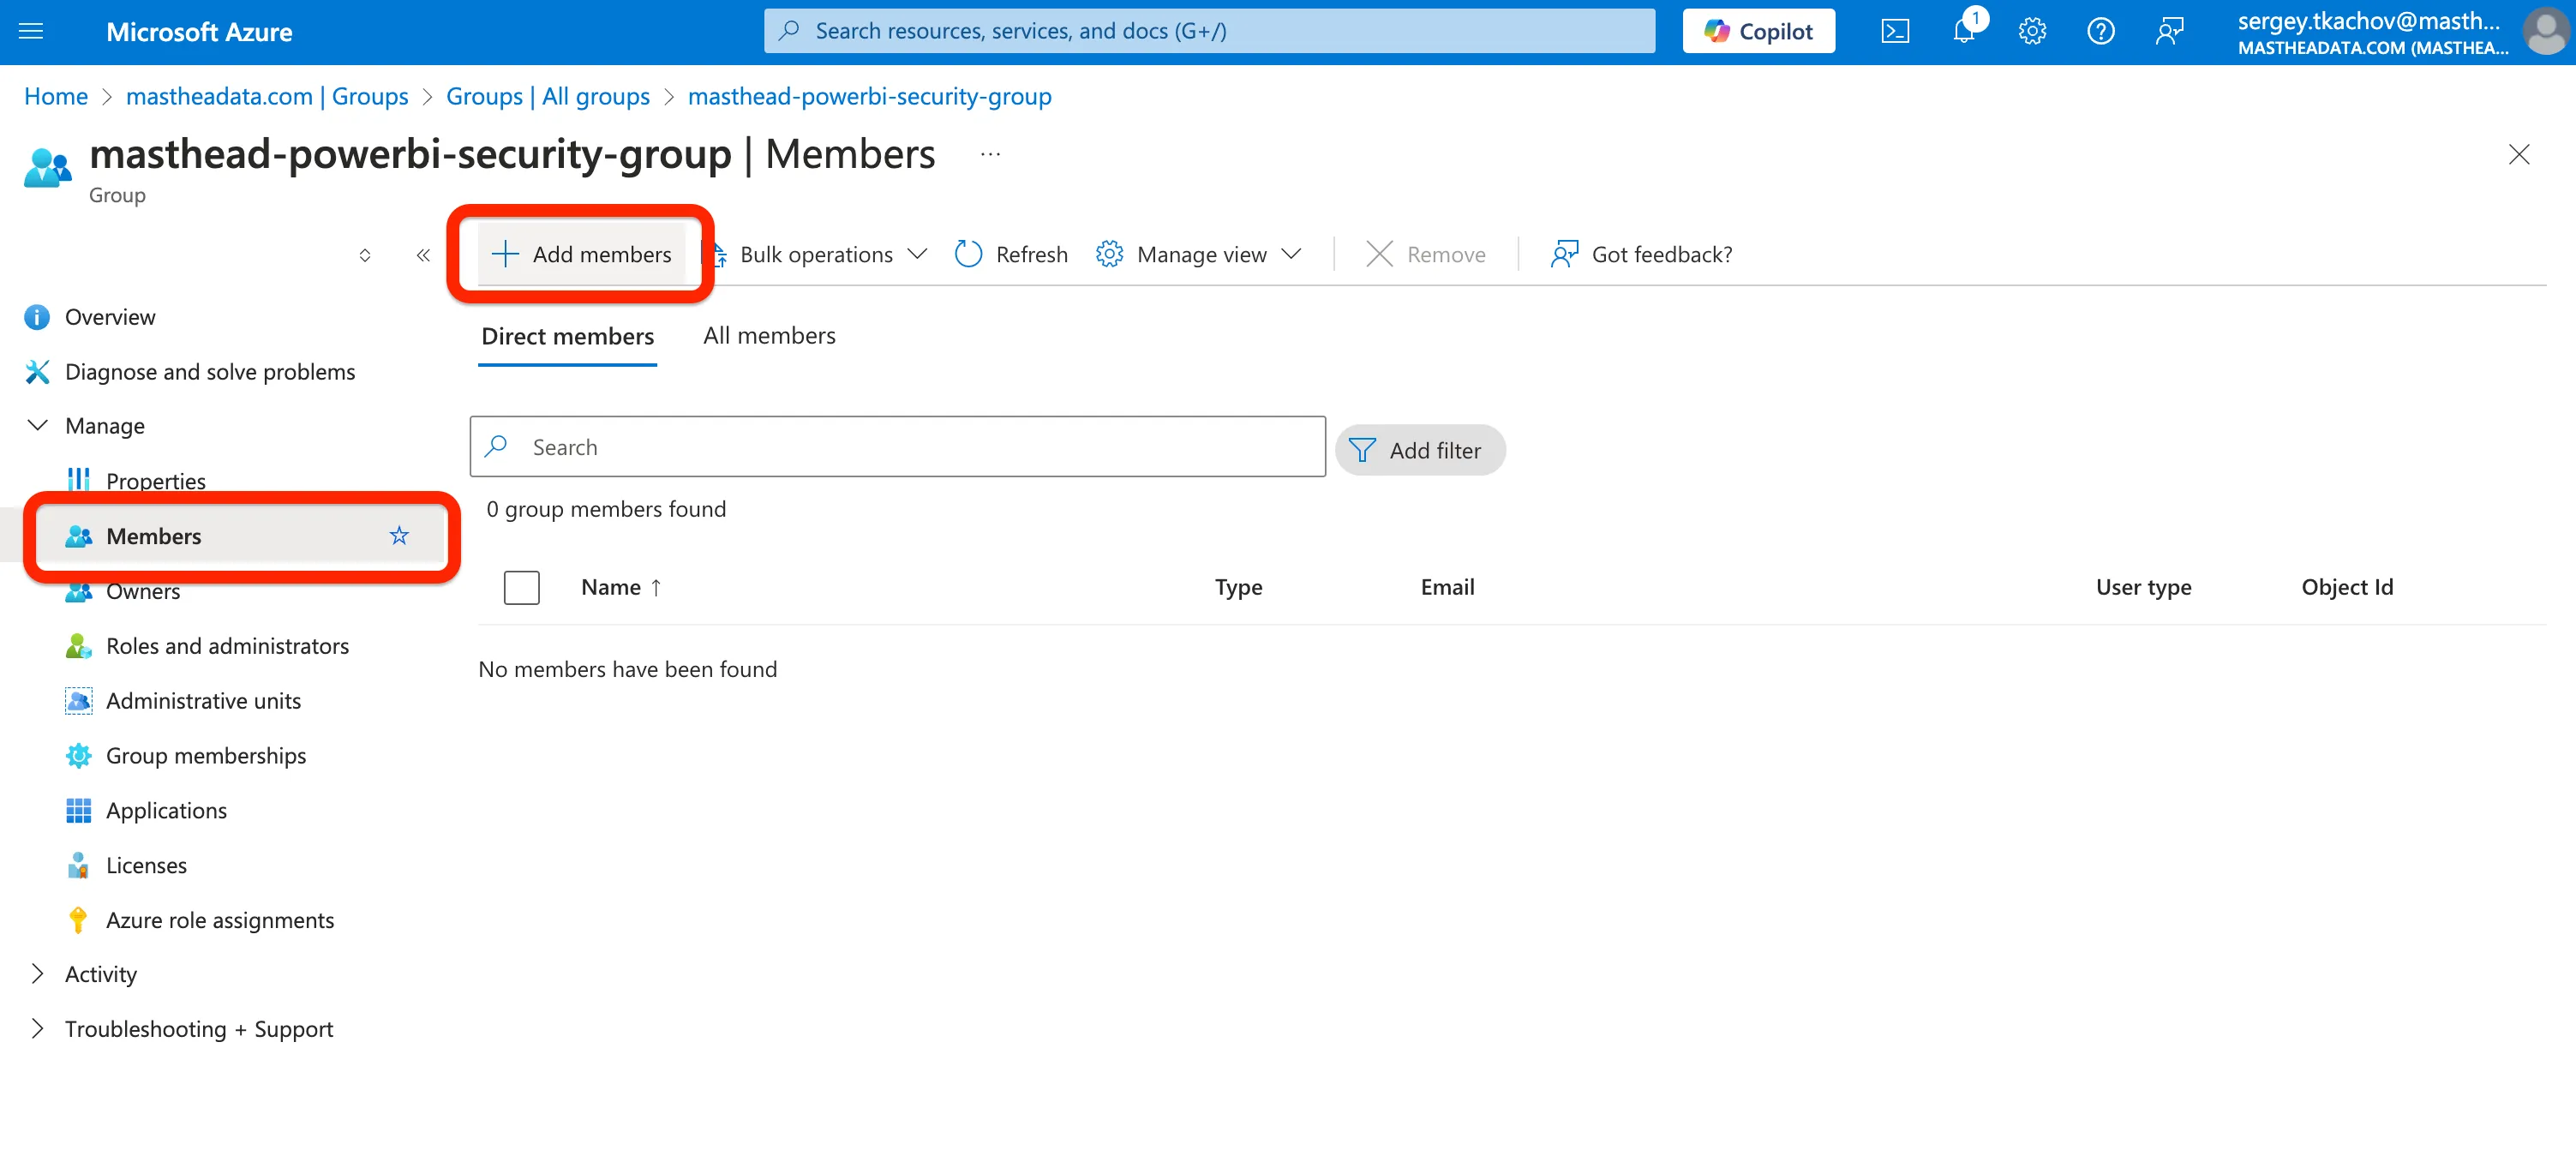Open the notifications bell

pyautogui.click(x=1963, y=31)
